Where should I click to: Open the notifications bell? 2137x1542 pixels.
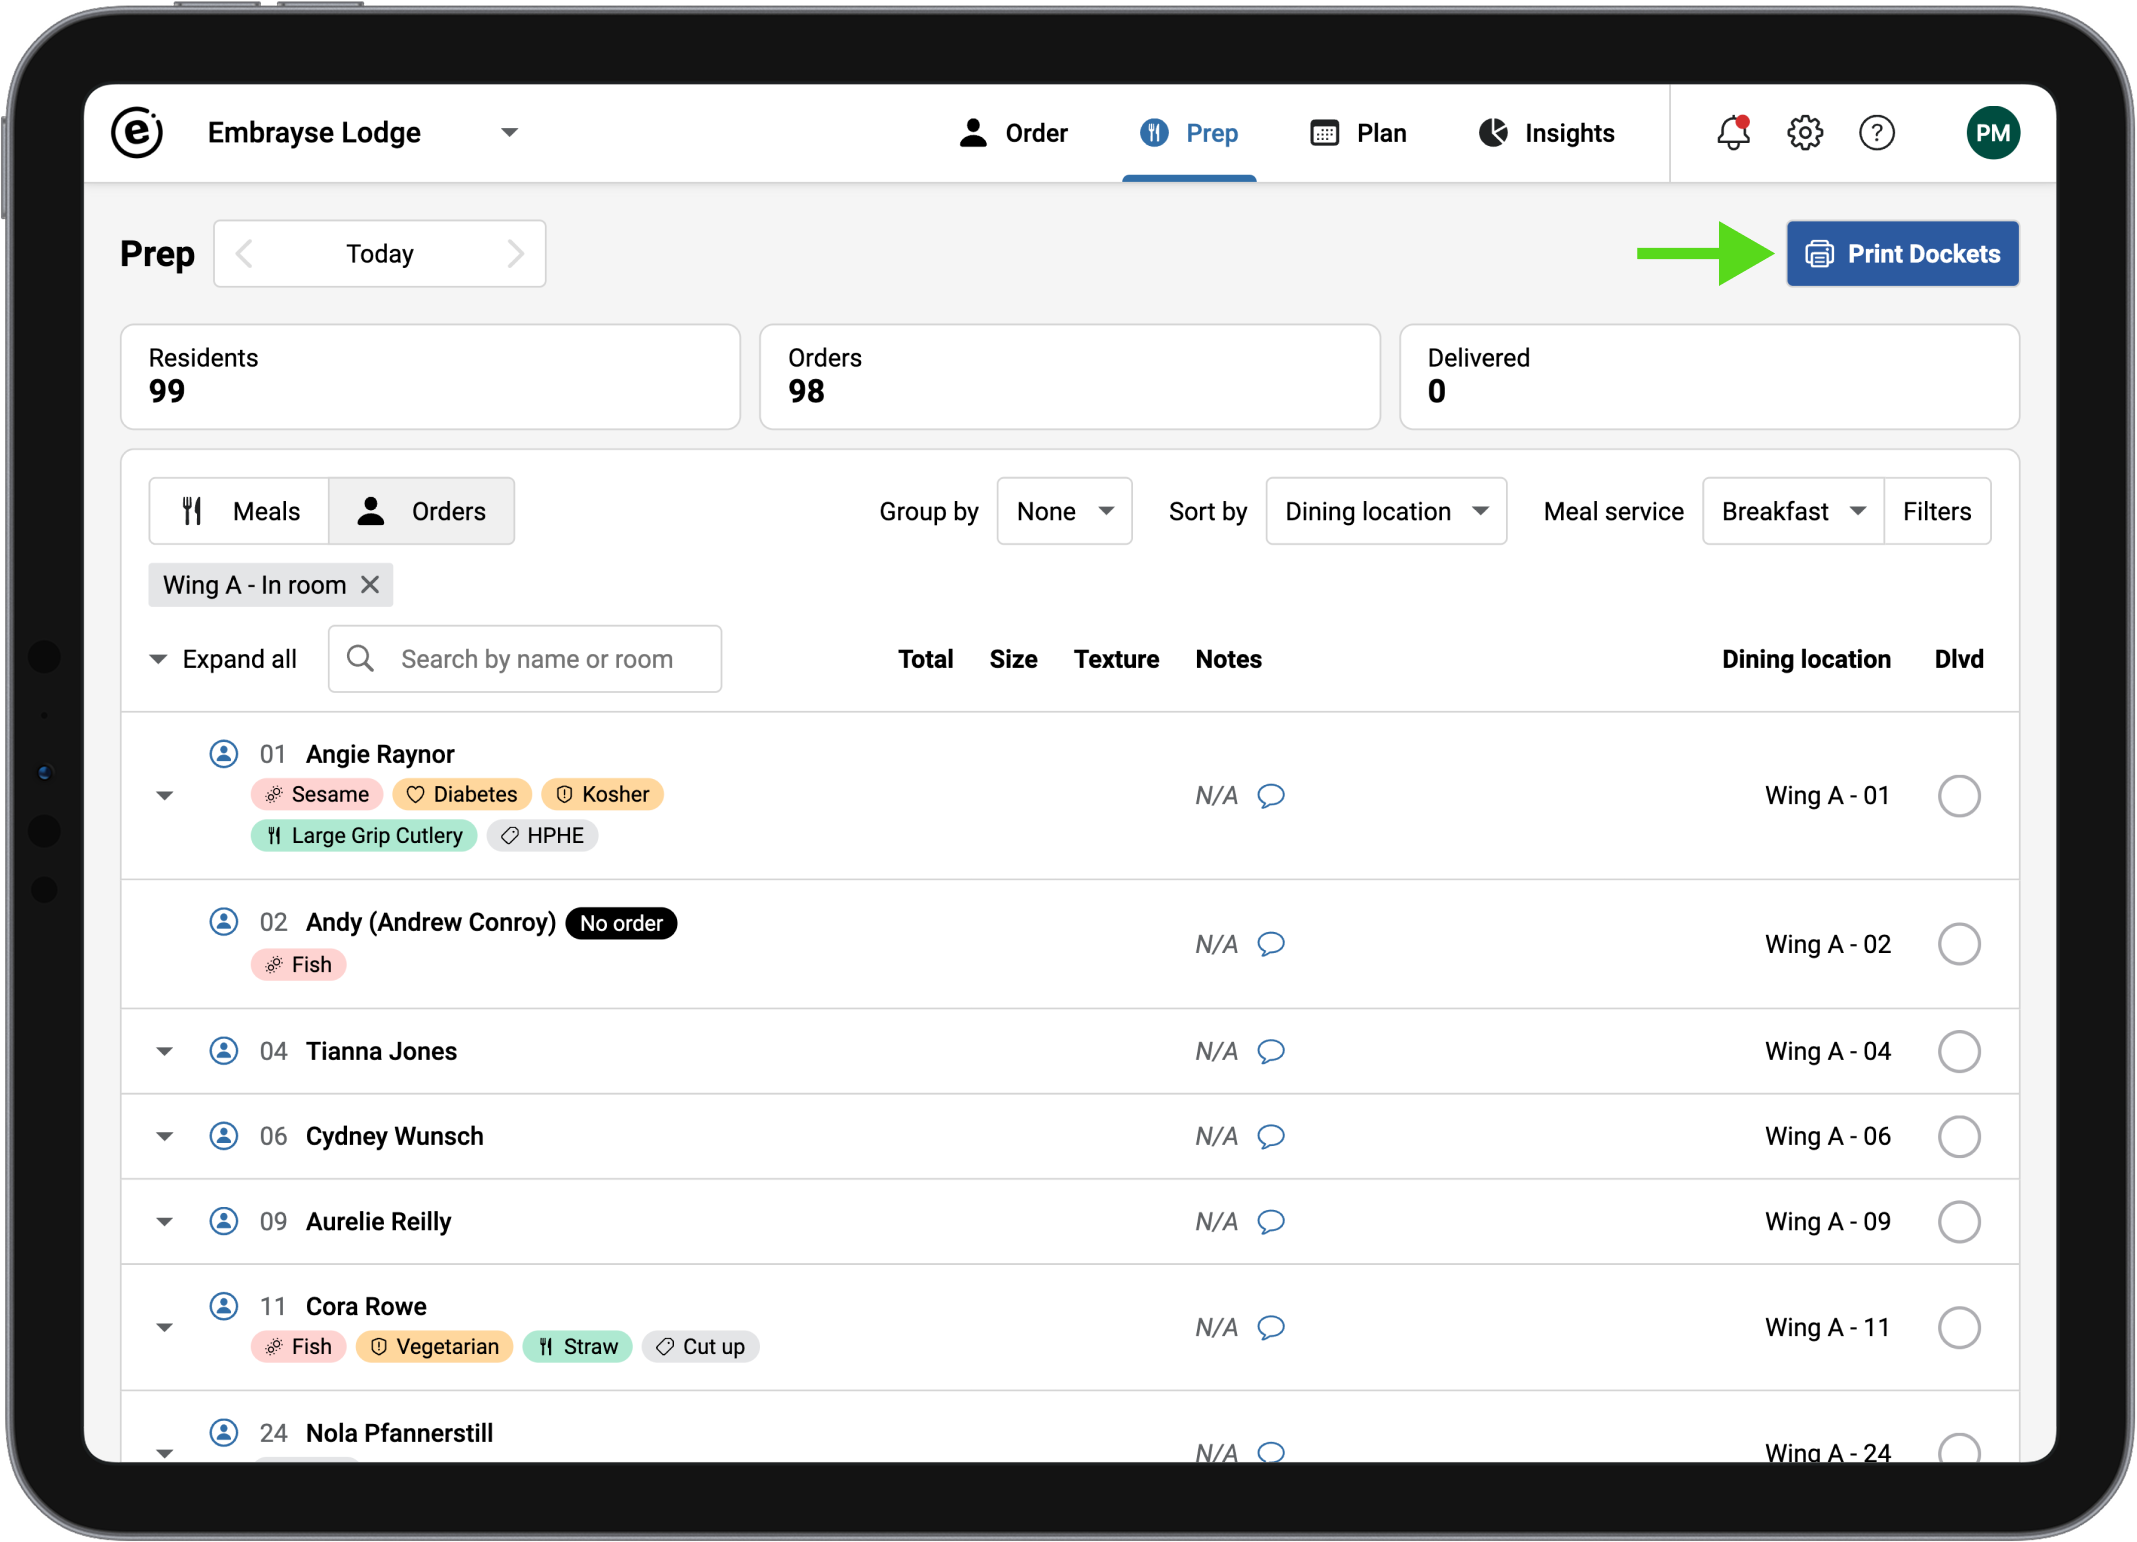pyautogui.click(x=1733, y=133)
